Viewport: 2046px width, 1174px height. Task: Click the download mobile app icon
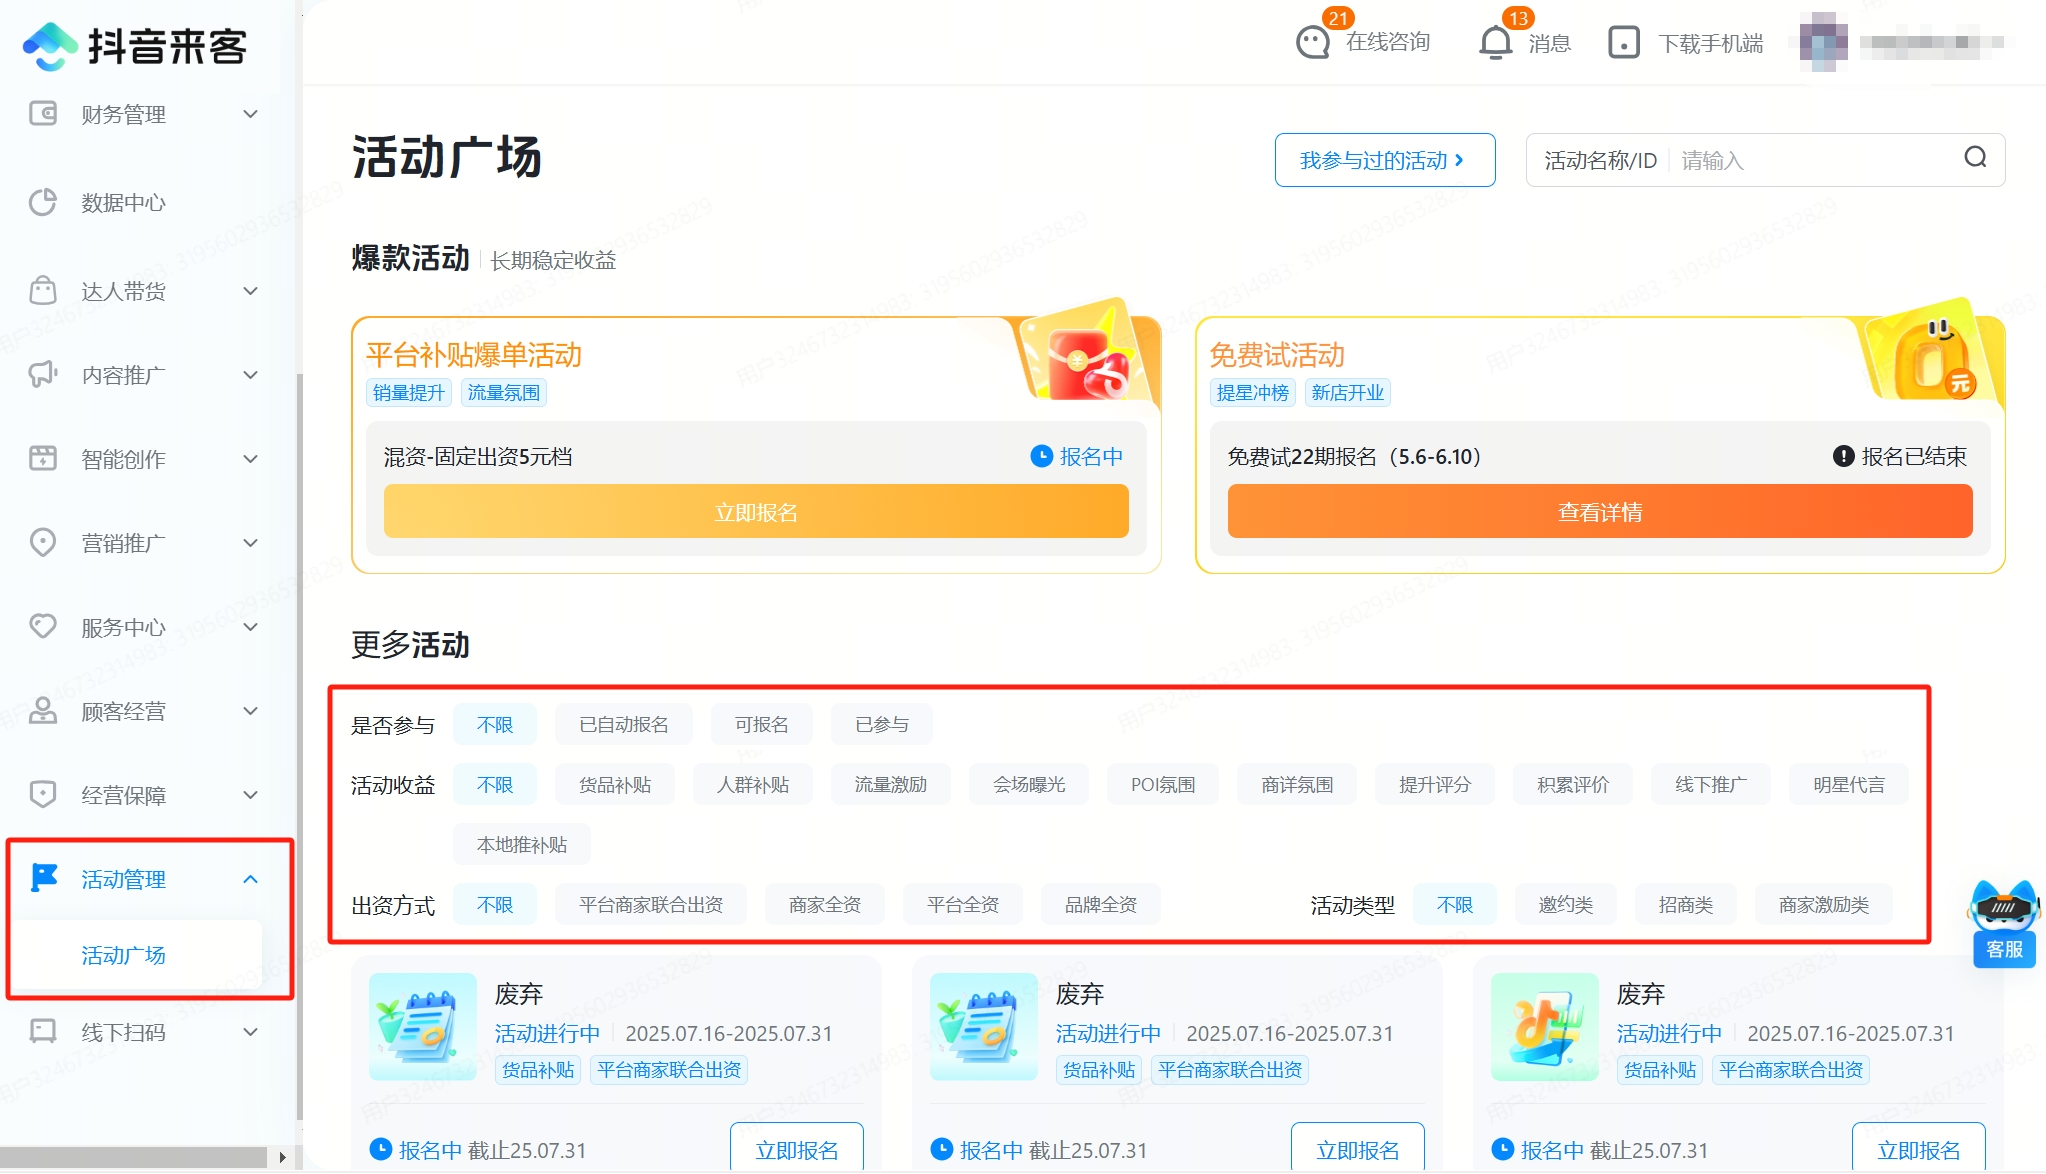coord(1623,43)
